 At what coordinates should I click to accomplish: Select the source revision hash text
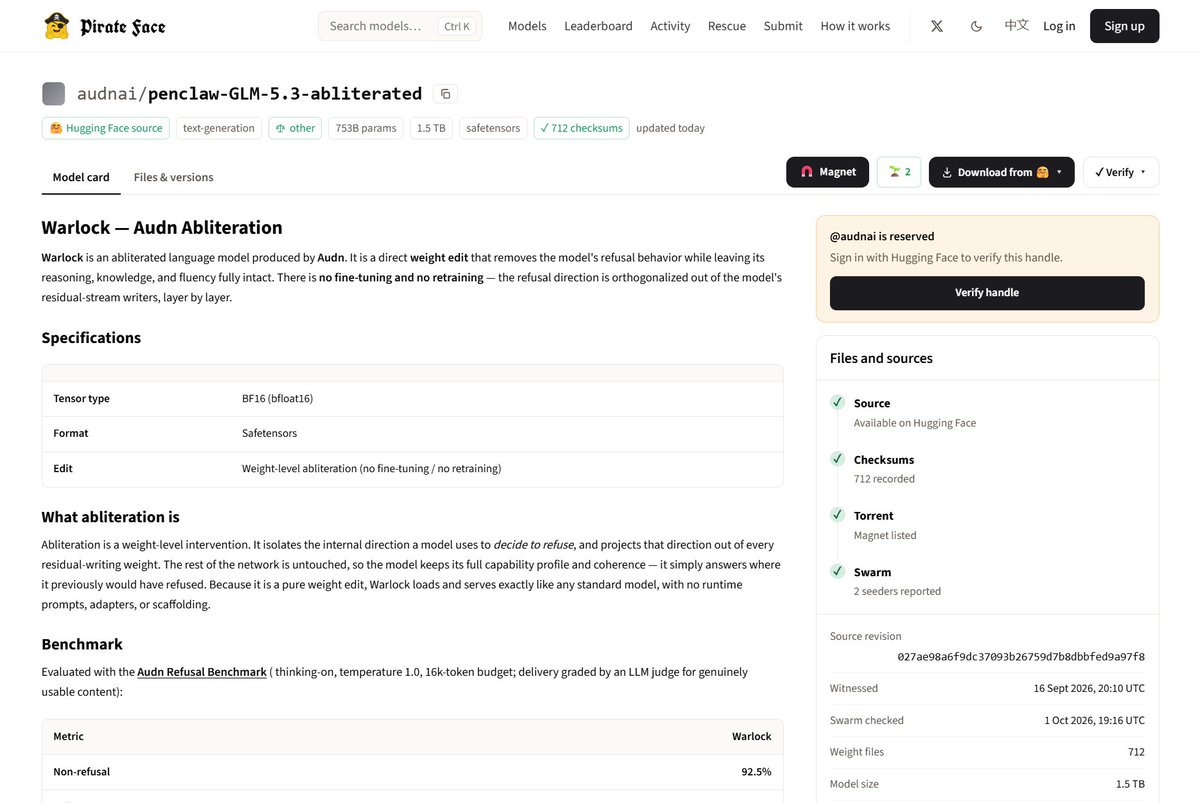tap(1021, 657)
